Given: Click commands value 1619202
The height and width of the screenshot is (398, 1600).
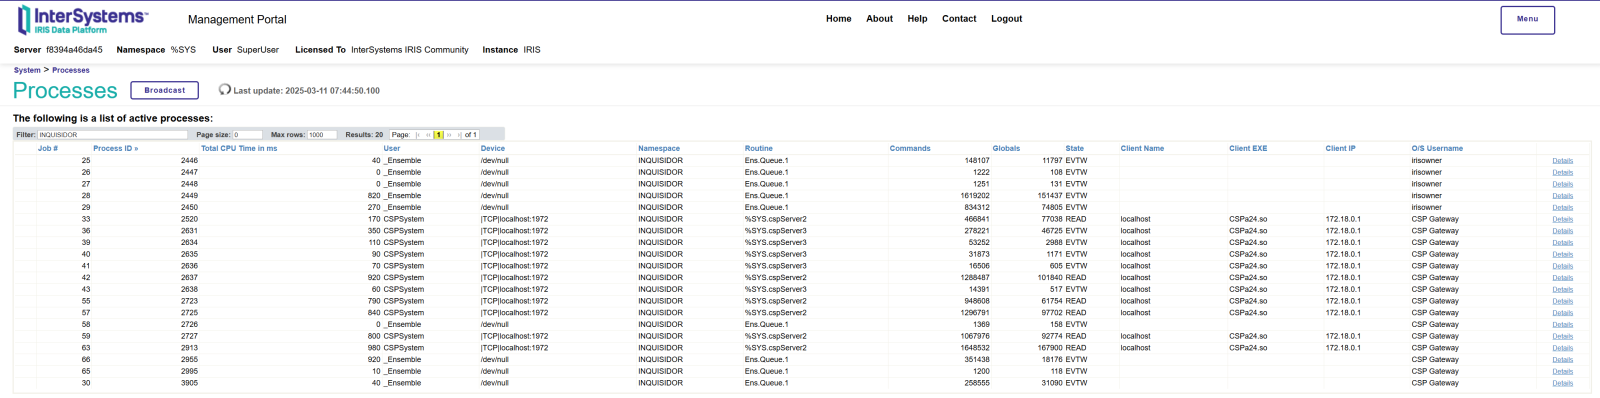Looking at the screenshot, I should pos(975,196).
